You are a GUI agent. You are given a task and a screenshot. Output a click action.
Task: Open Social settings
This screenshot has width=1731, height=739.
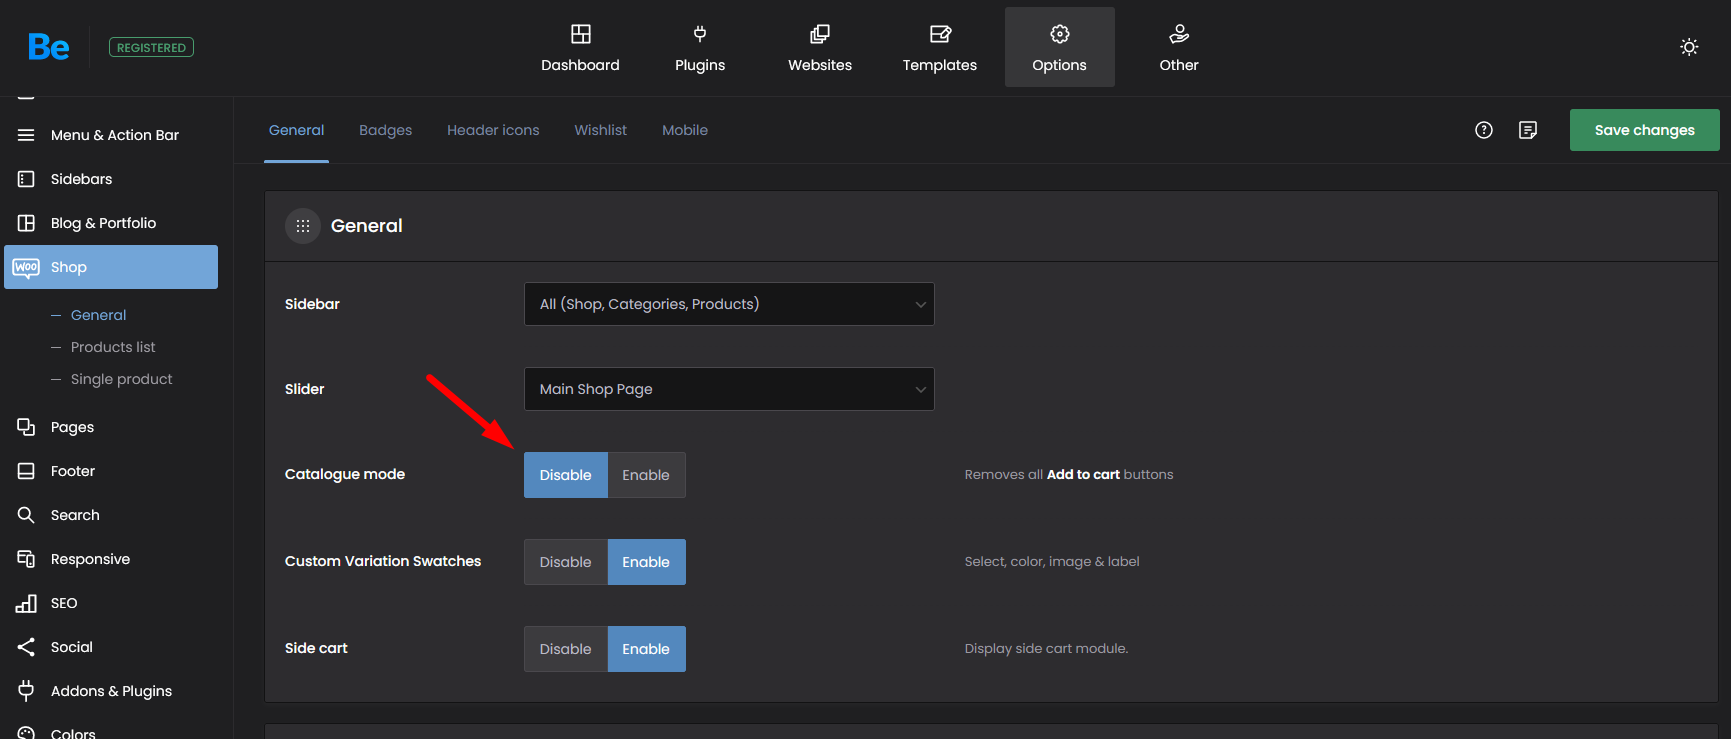coord(111,647)
